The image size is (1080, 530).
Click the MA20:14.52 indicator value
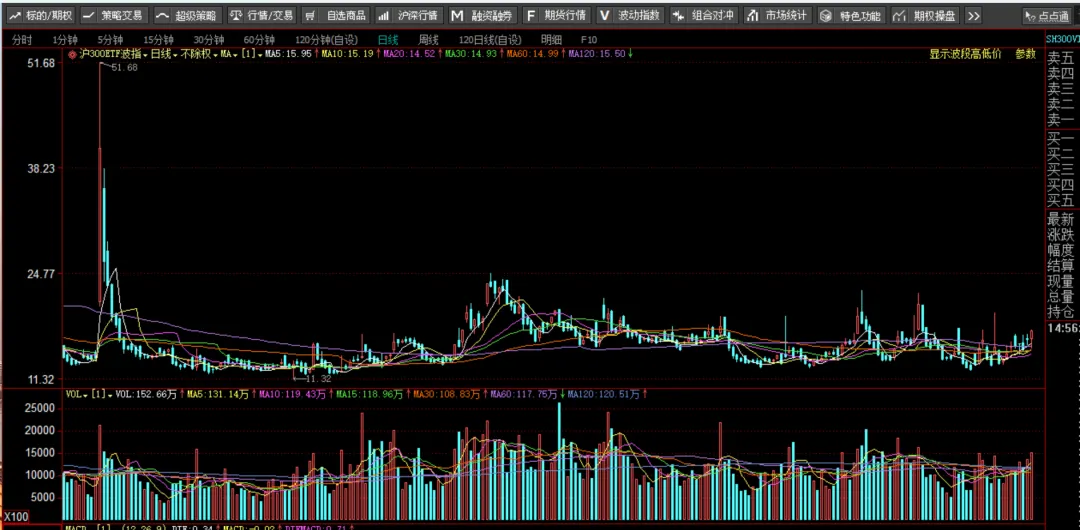(409, 54)
